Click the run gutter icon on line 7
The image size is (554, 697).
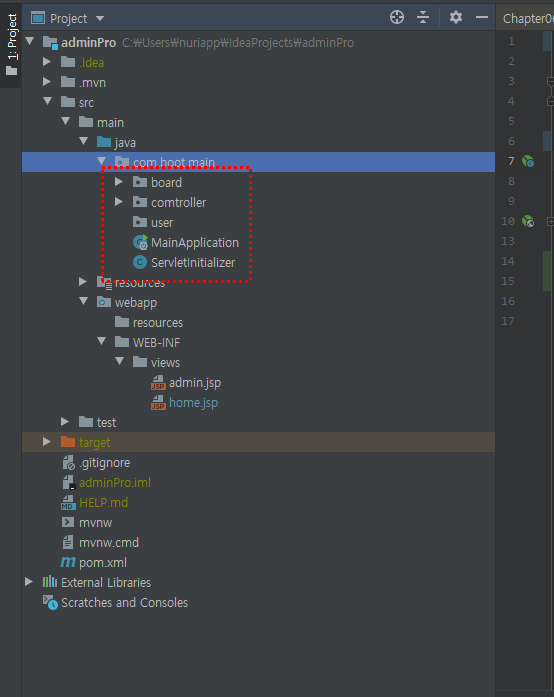pos(528,161)
